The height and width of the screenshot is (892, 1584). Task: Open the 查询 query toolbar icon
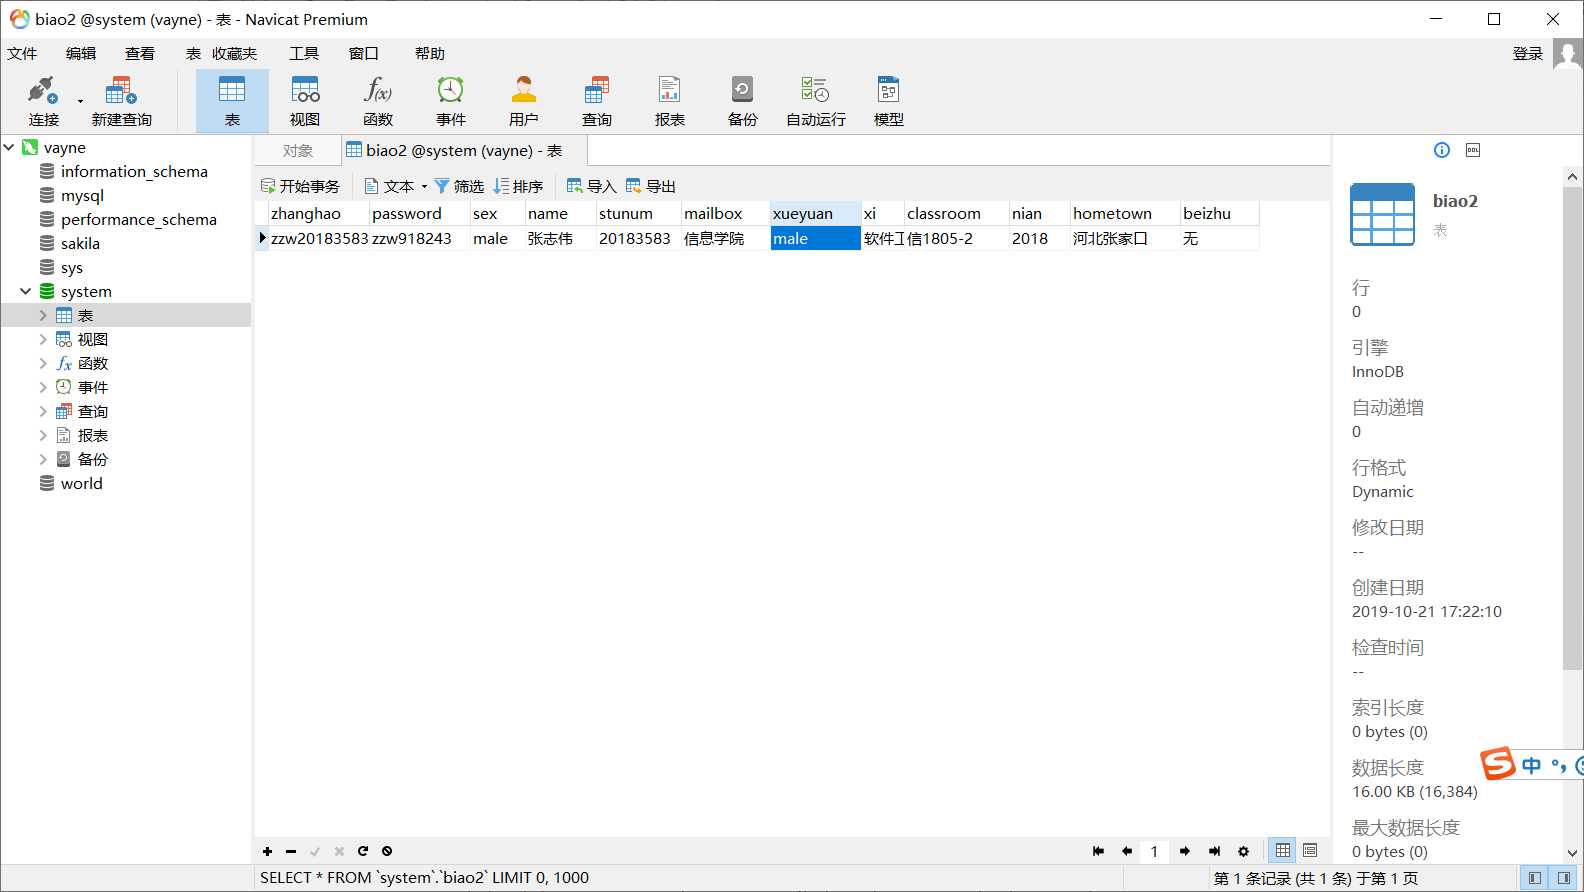point(597,101)
